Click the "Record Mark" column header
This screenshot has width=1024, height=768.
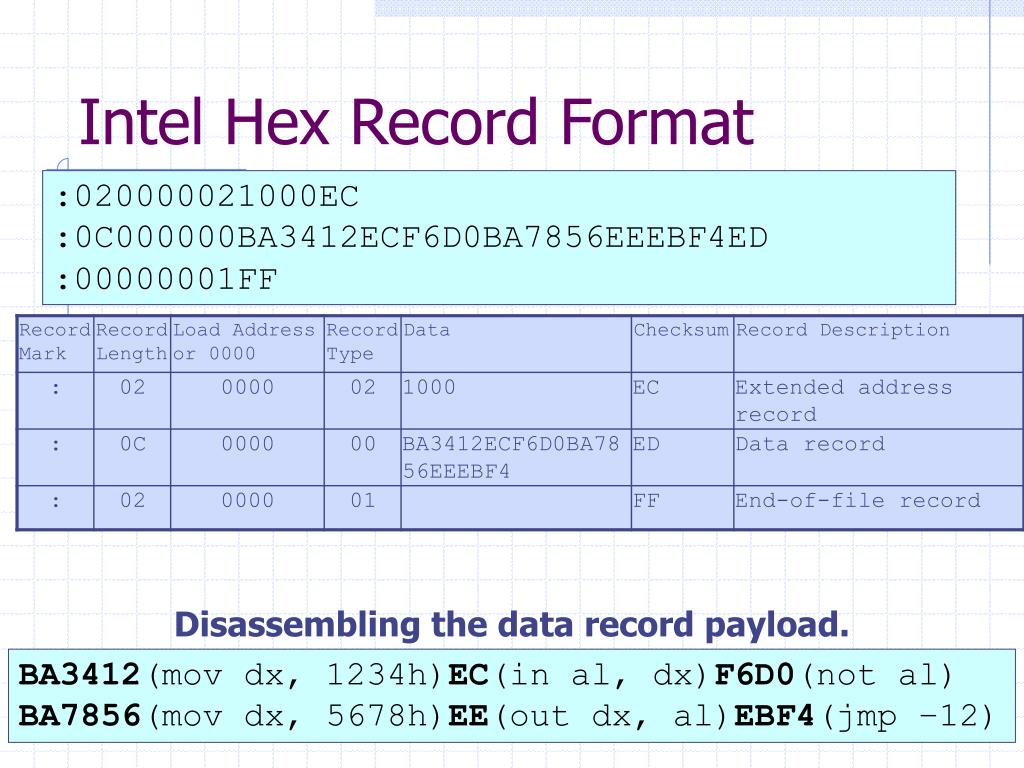(55, 342)
